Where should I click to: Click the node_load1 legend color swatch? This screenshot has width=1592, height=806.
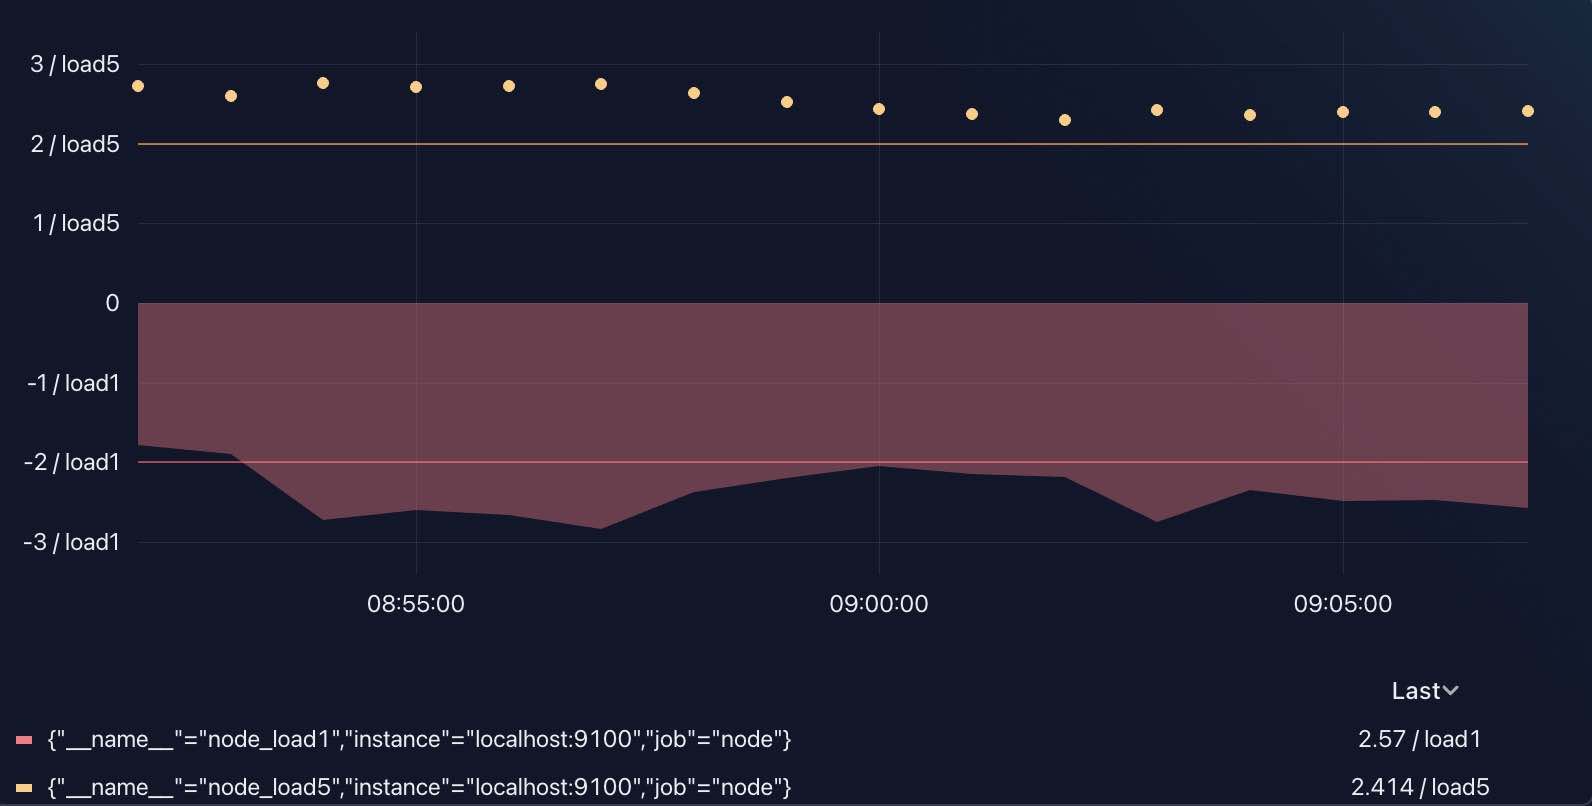(24, 741)
